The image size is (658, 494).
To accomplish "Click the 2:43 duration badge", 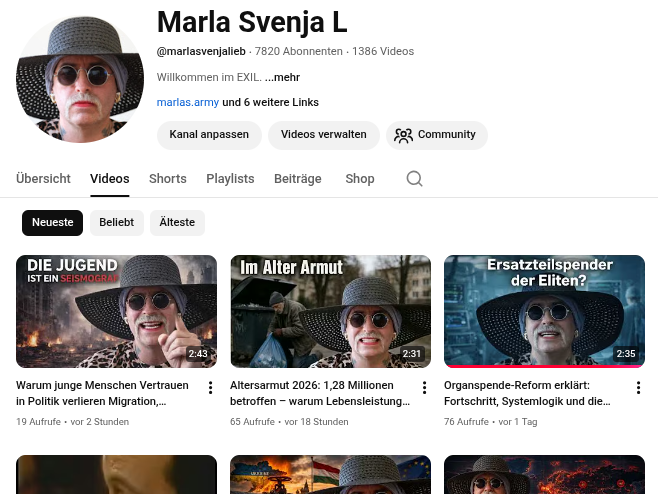I will [x=198, y=354].
